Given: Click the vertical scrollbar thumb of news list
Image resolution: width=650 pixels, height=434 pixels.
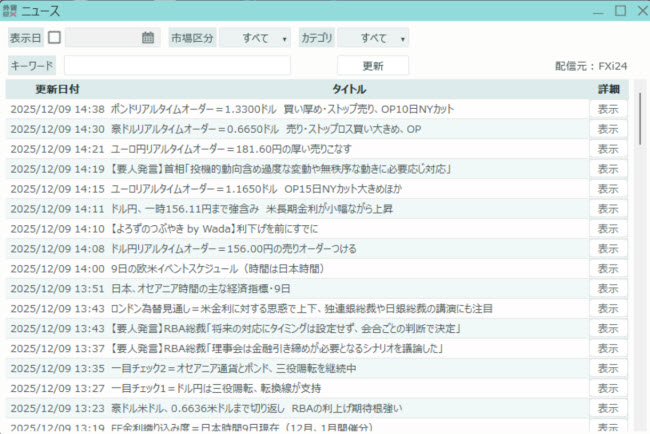Looking at the screenshot, I should [640, 119].
